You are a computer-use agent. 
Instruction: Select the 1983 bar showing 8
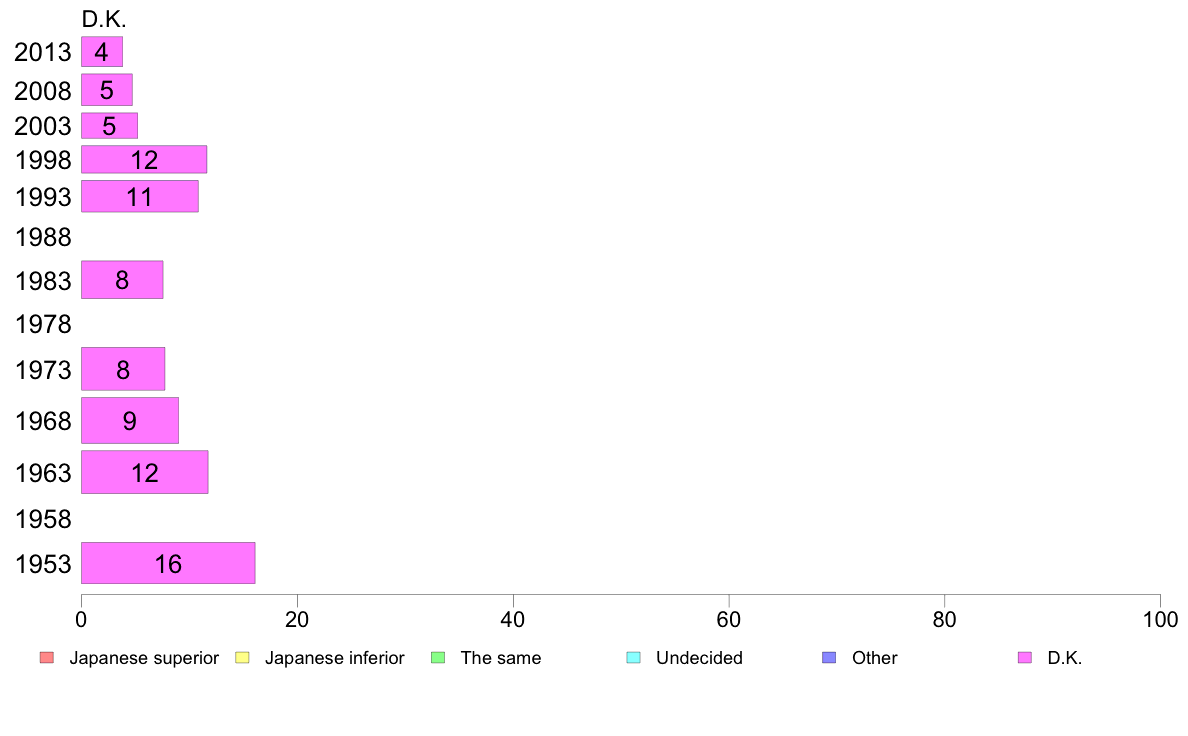(x=122, y=280)
